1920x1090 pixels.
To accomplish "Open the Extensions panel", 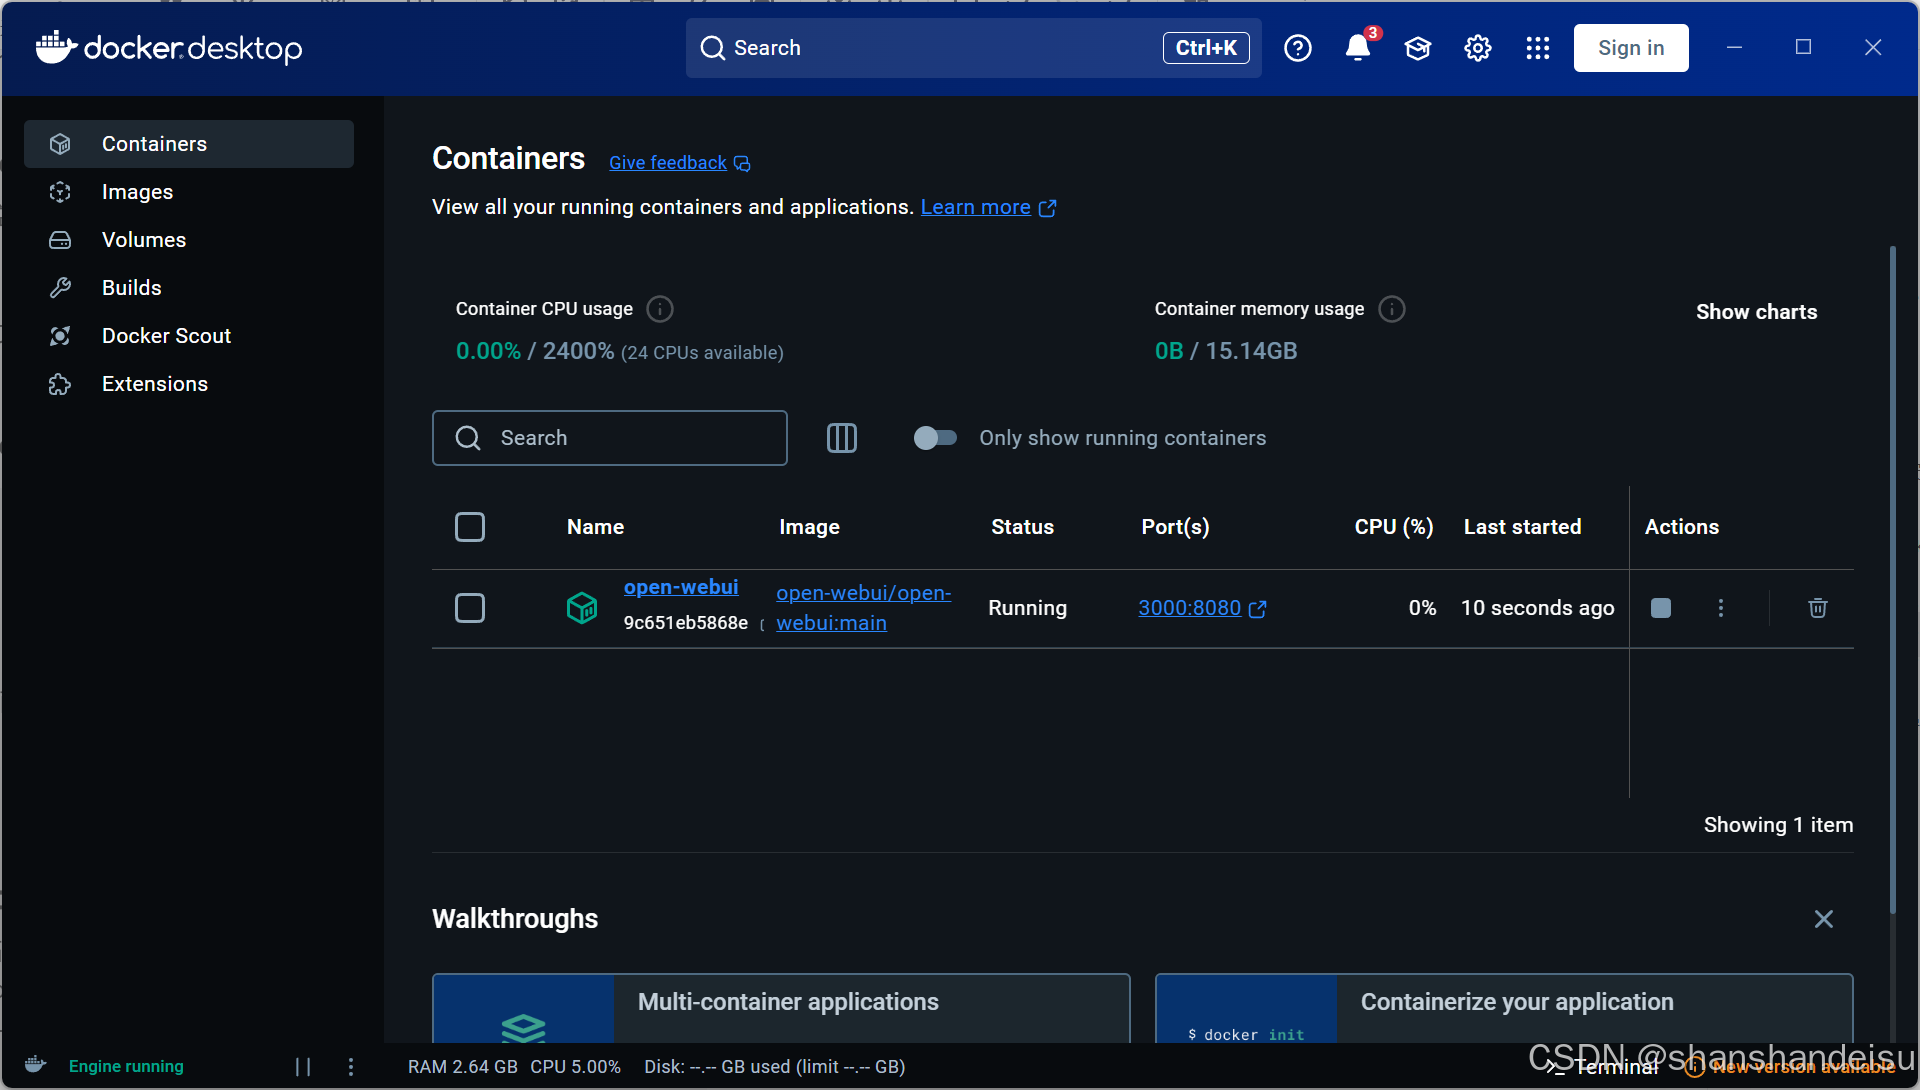I will click(x=155, y=383).
